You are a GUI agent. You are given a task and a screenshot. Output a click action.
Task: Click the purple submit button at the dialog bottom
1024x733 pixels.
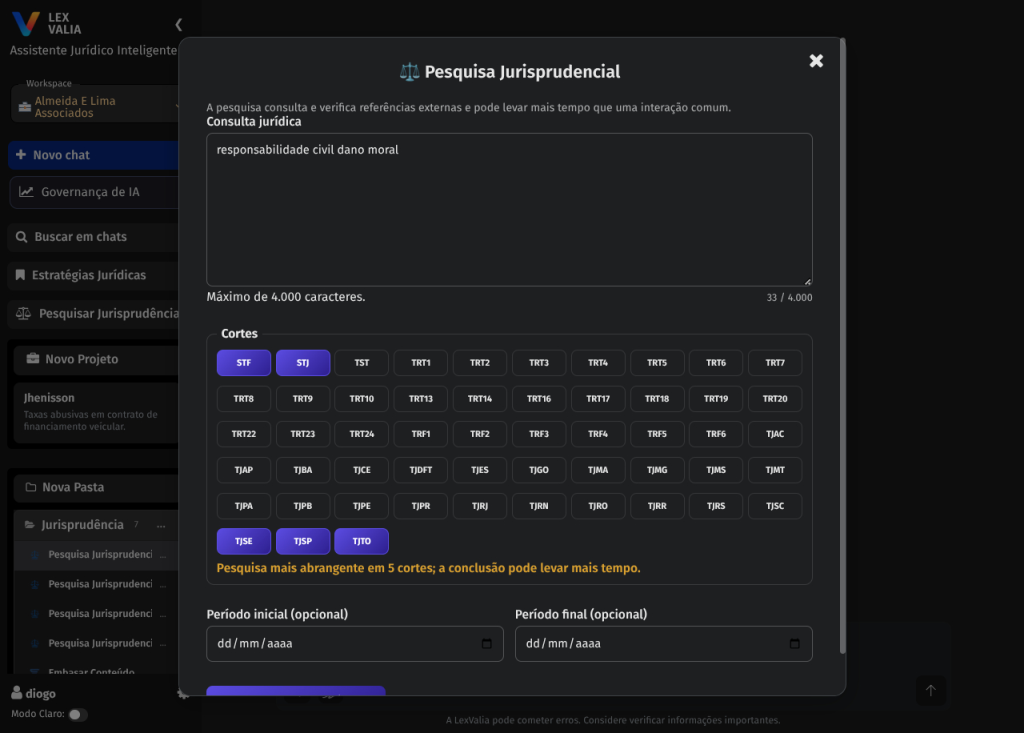click(296, 691)
